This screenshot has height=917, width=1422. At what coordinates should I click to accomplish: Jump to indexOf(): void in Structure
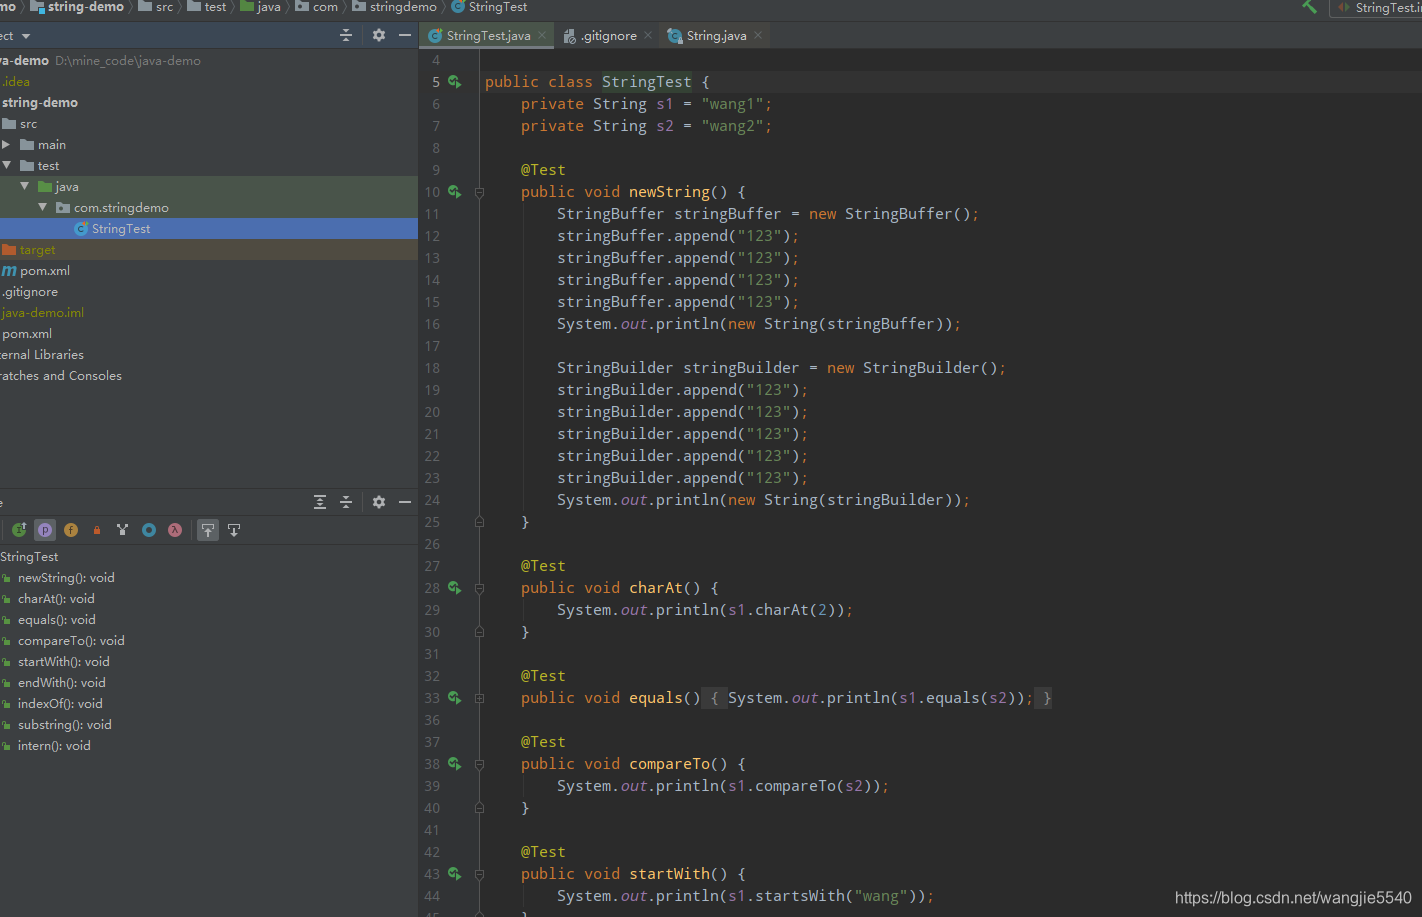pyautogui.click(x=60, y=704)
